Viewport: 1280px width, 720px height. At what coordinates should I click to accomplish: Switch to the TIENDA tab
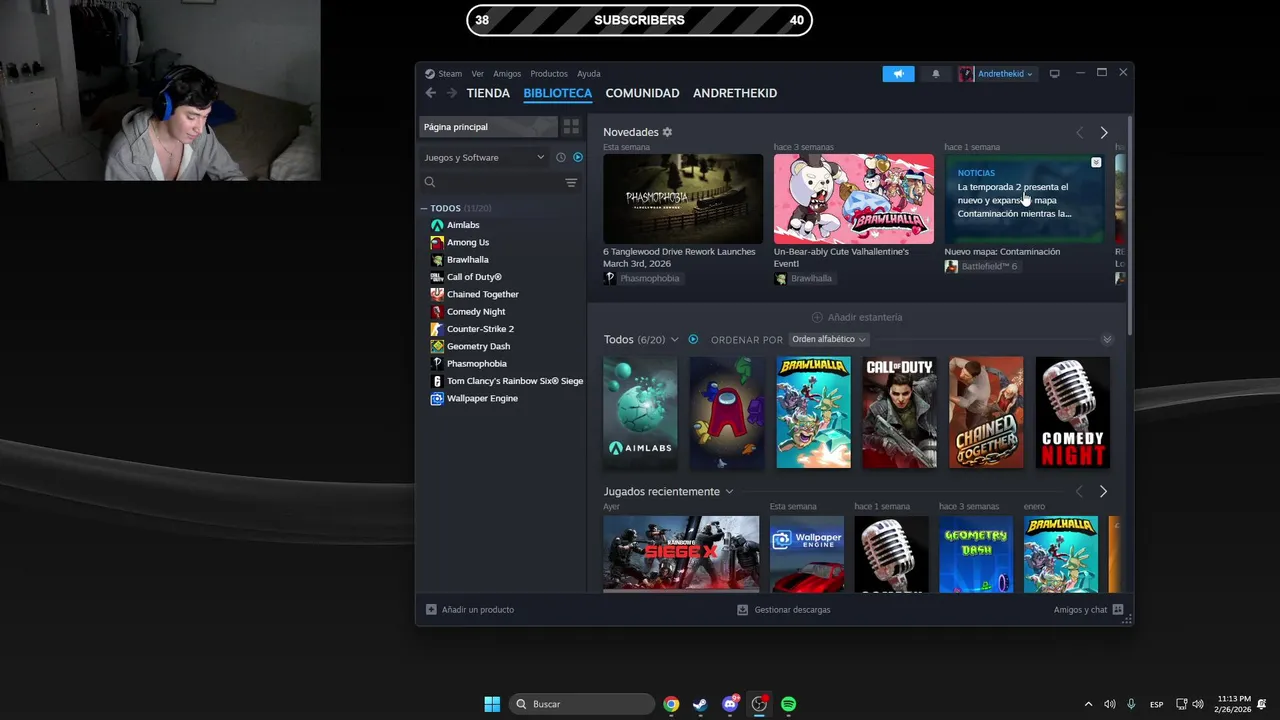[488, 93]
